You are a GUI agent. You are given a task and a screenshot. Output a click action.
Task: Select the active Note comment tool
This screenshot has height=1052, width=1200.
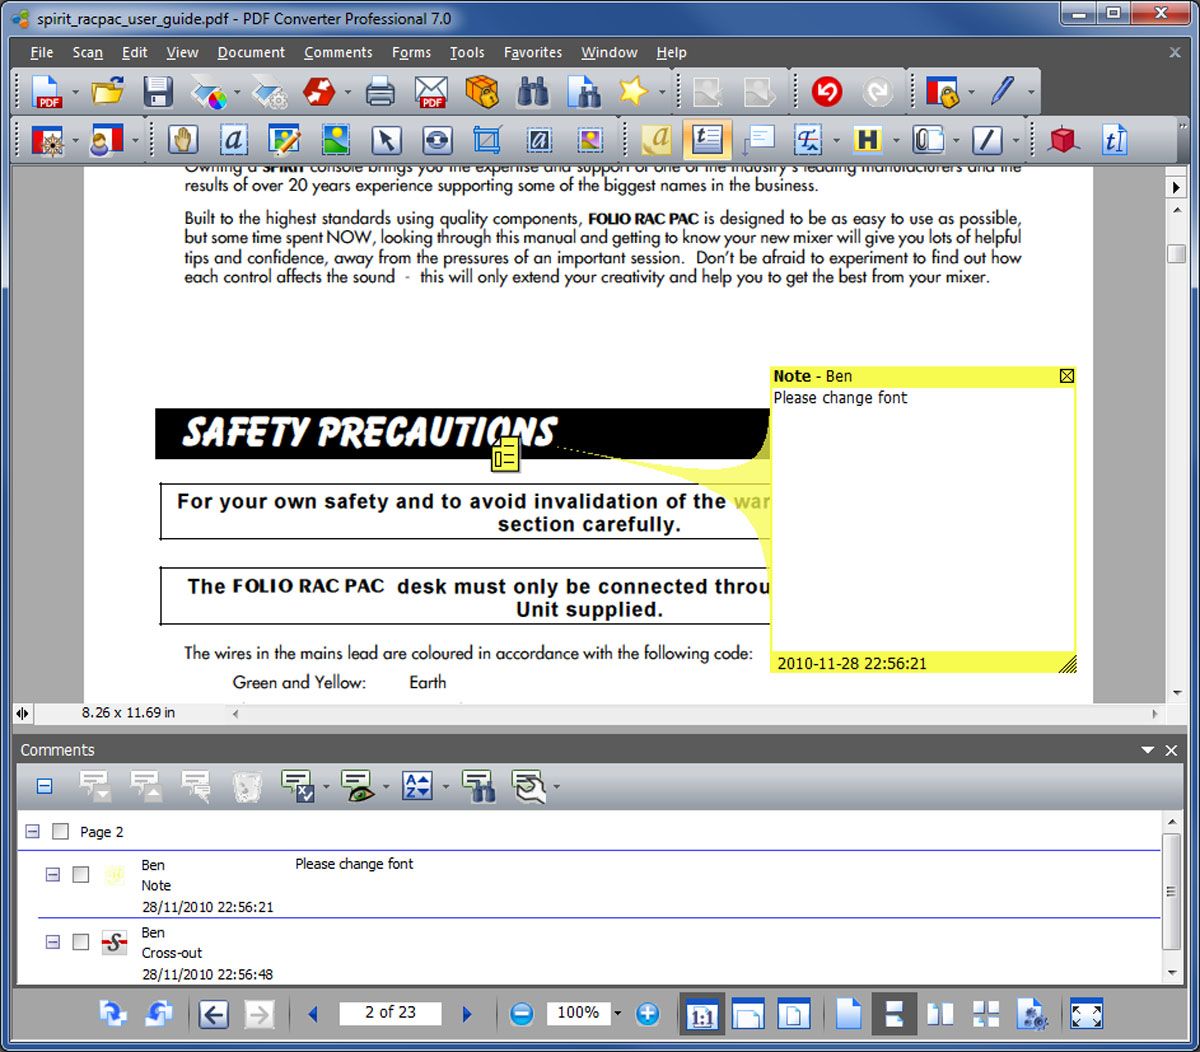707,140
